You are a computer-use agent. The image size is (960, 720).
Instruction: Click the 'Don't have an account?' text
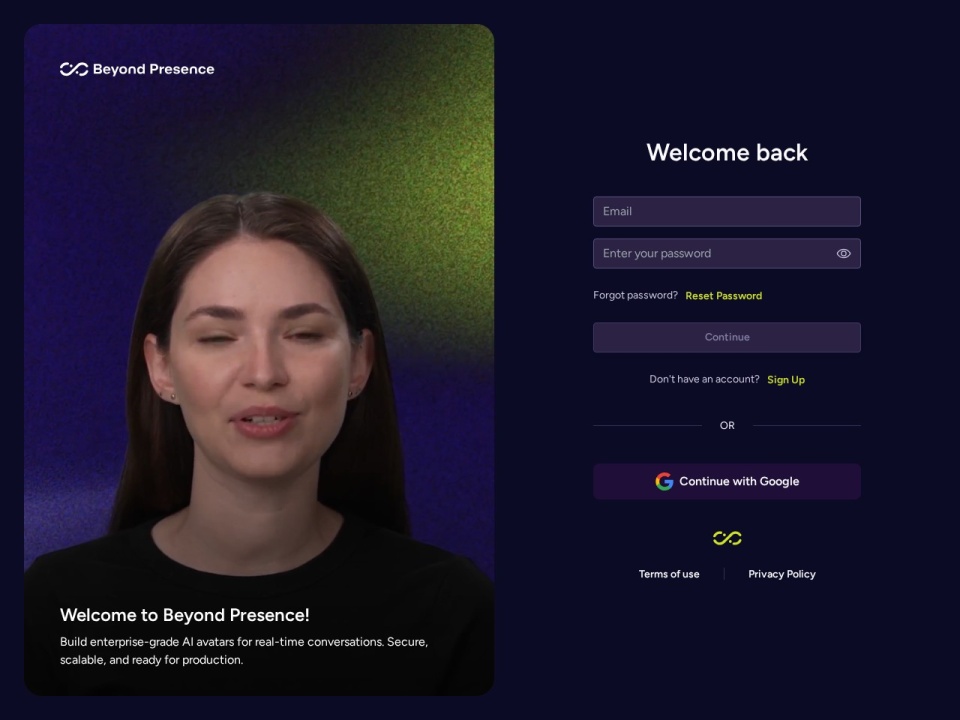704,379
